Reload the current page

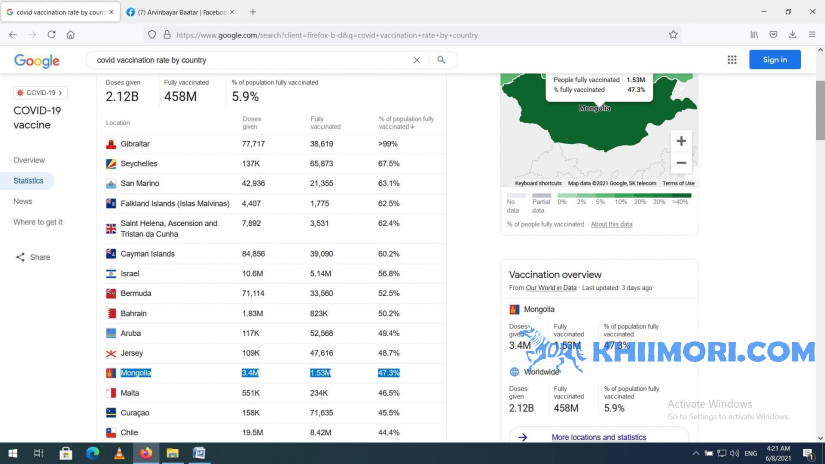(x=51, y=35)
